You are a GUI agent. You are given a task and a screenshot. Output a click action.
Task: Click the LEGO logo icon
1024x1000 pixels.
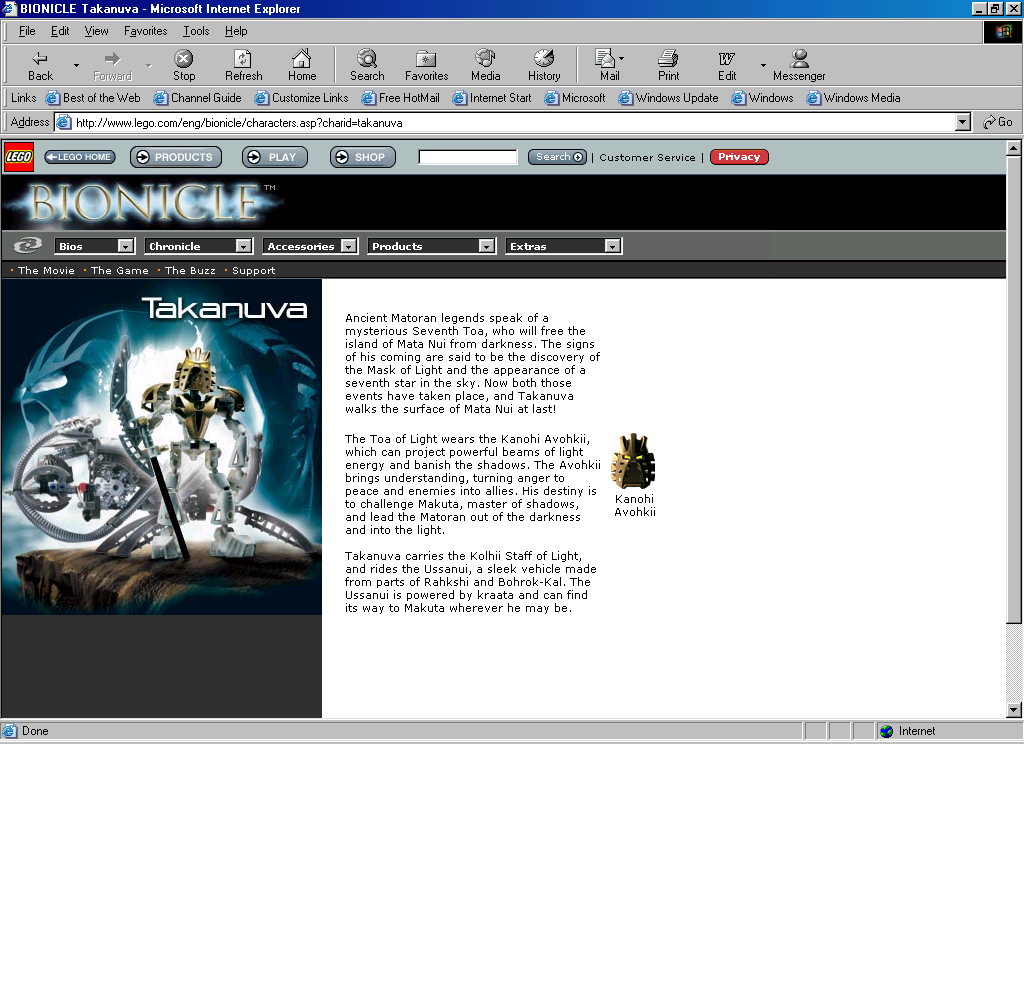click(x=18, y=157)
